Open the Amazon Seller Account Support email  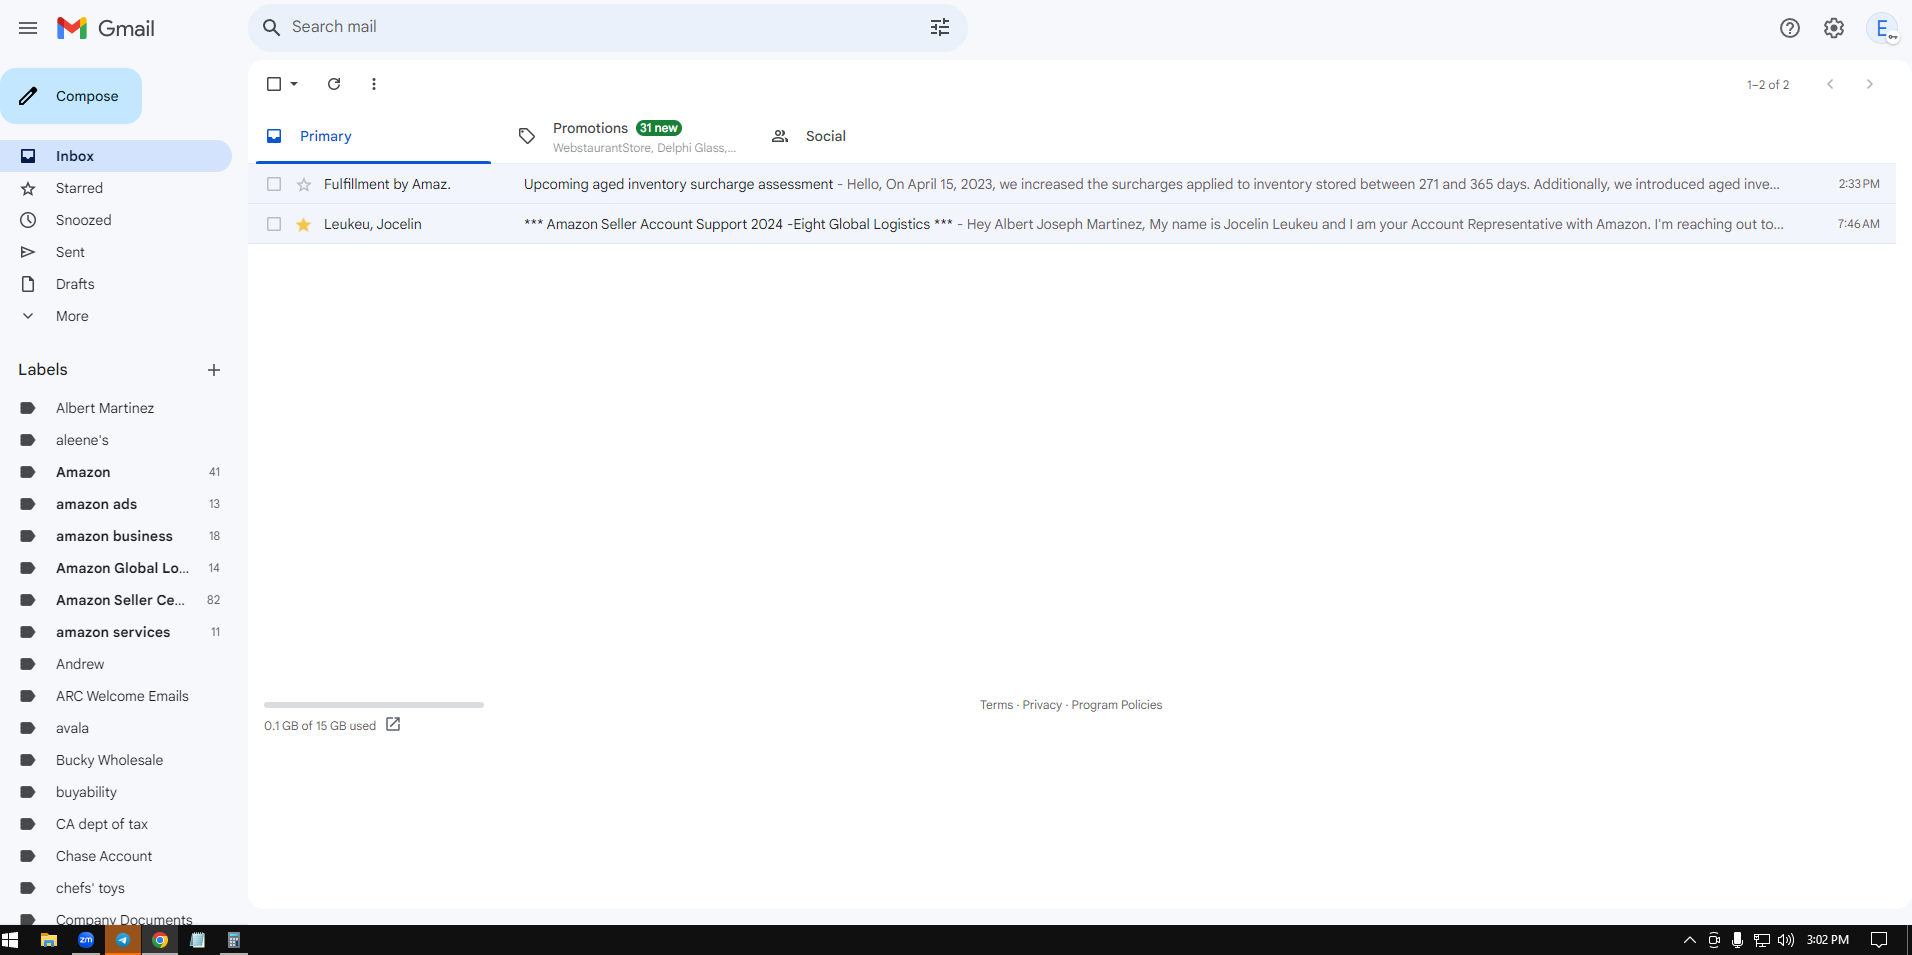(1072, 224)
